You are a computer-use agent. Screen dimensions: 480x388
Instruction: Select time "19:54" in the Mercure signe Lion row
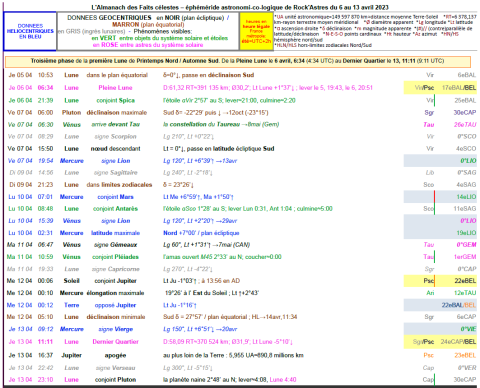[45, 161]
